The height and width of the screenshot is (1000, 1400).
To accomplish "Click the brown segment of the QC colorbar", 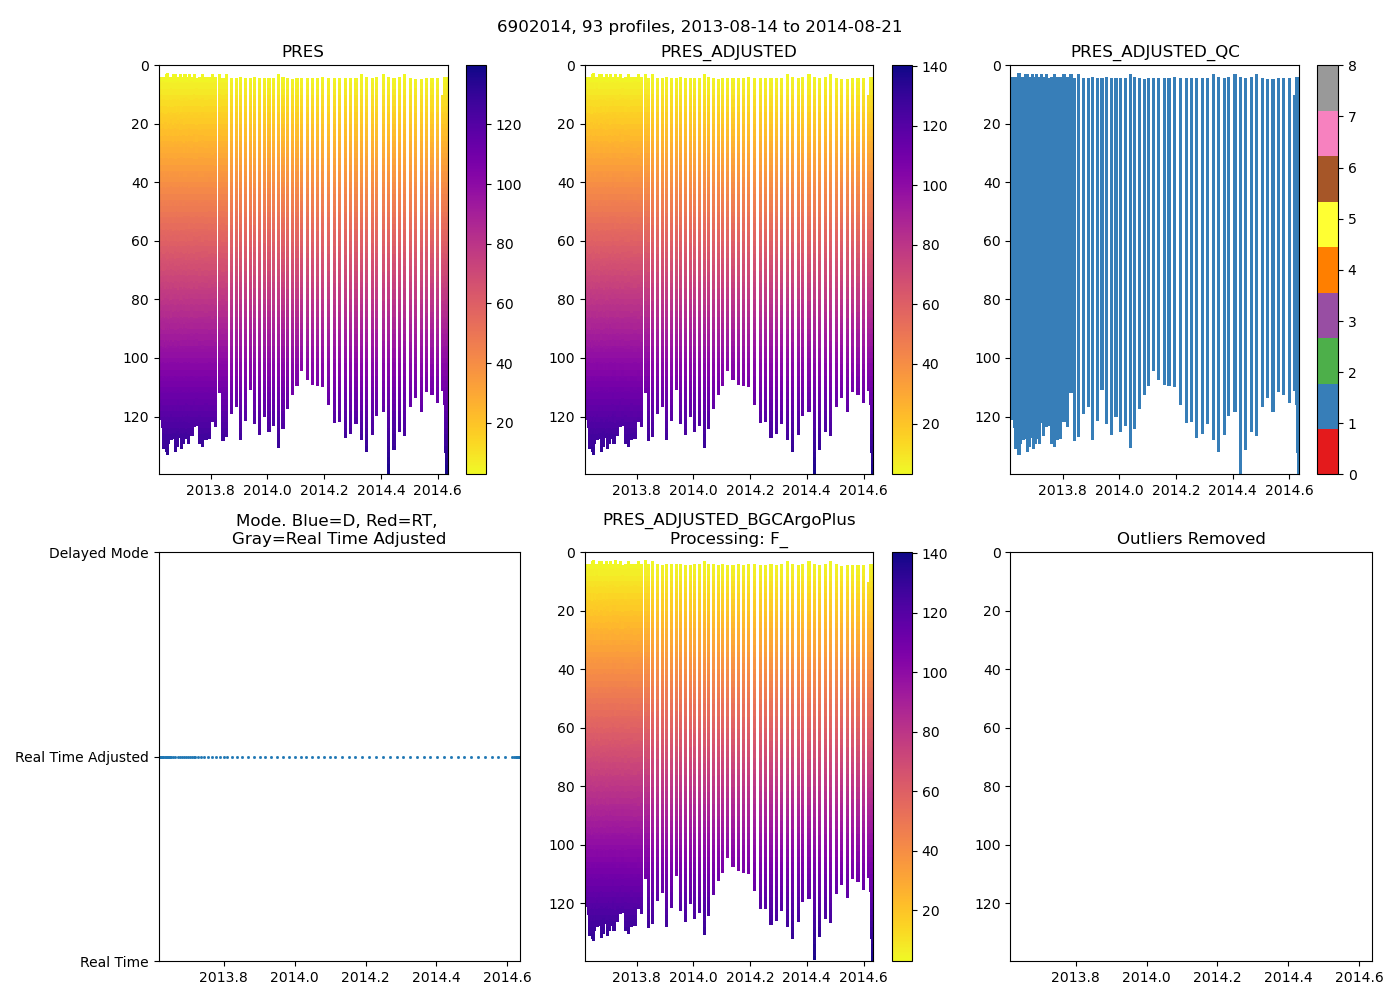I will point(1327,179).
